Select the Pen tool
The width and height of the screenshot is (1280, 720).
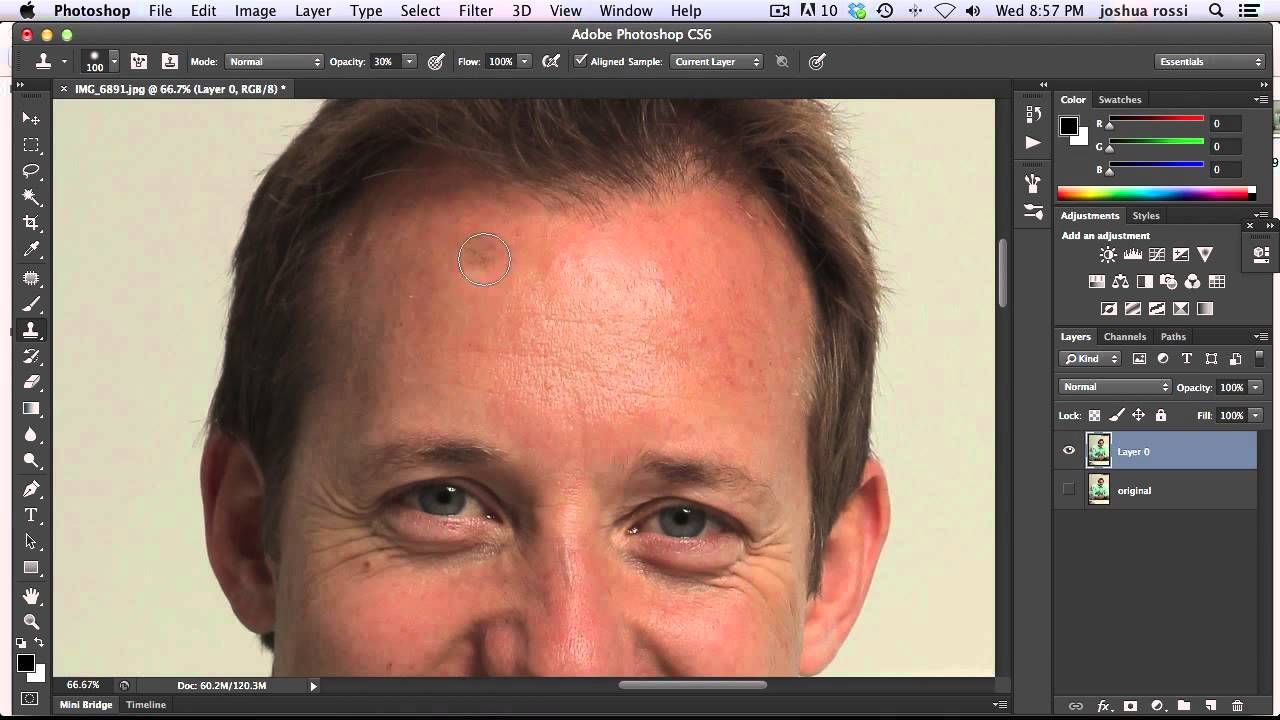coord(31,489)
